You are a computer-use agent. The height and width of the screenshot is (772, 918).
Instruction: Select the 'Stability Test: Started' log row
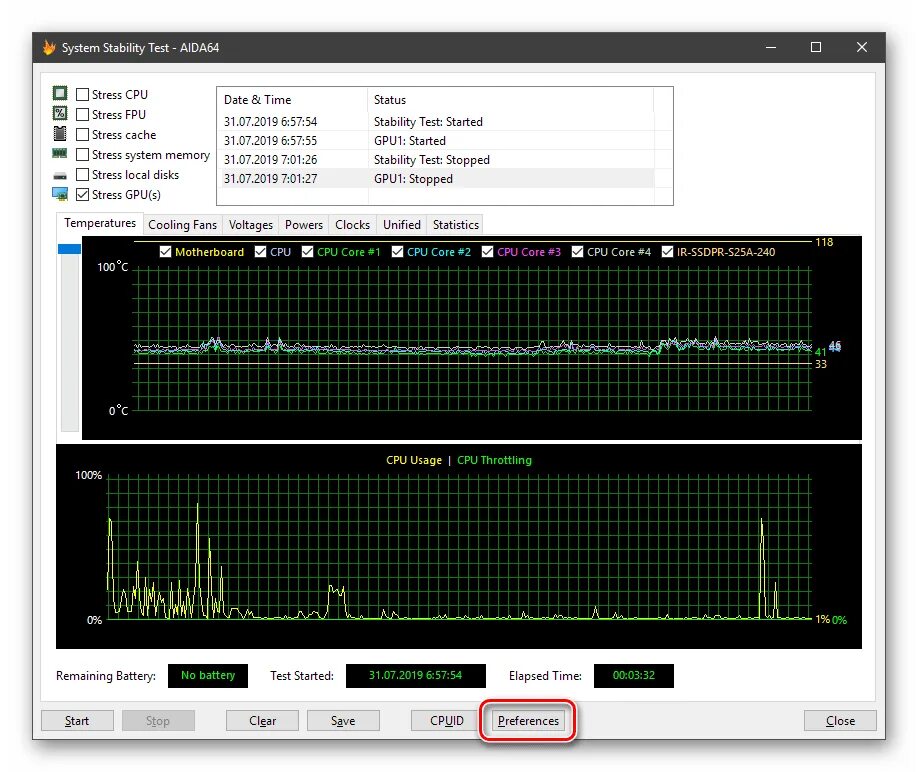point(436,122)
